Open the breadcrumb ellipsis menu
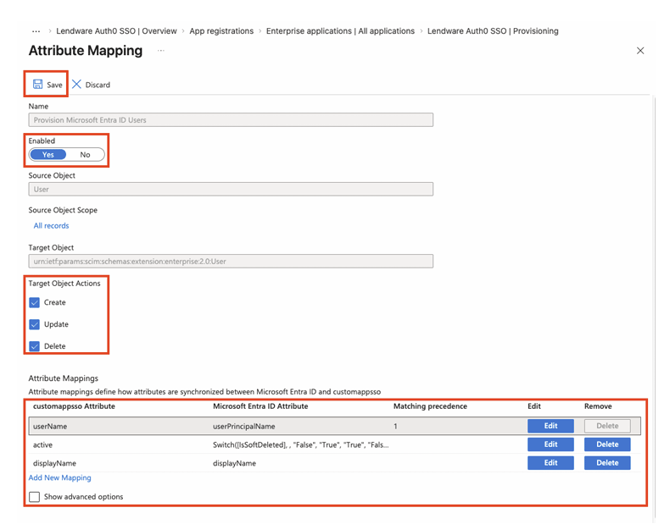This screenshot has height=524, width=670. pos(37,31)
